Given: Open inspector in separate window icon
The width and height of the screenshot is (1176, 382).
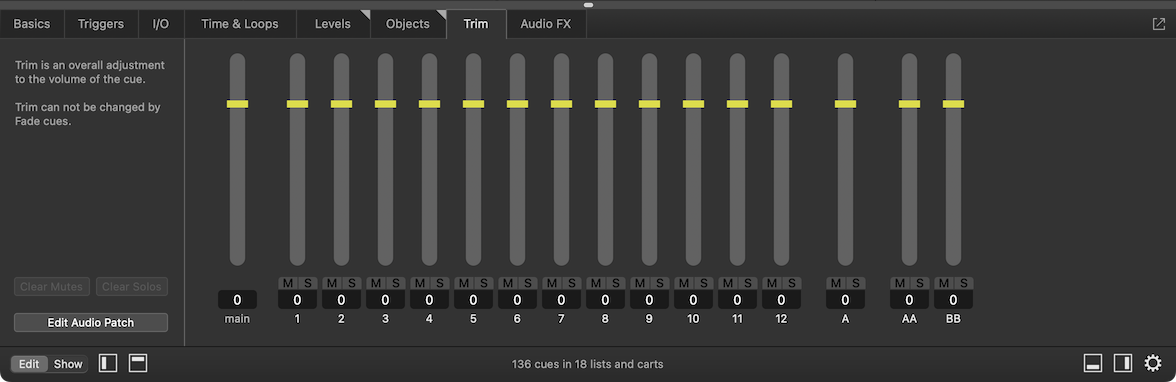Looking at the screenshot, I should click(1159, 24).
